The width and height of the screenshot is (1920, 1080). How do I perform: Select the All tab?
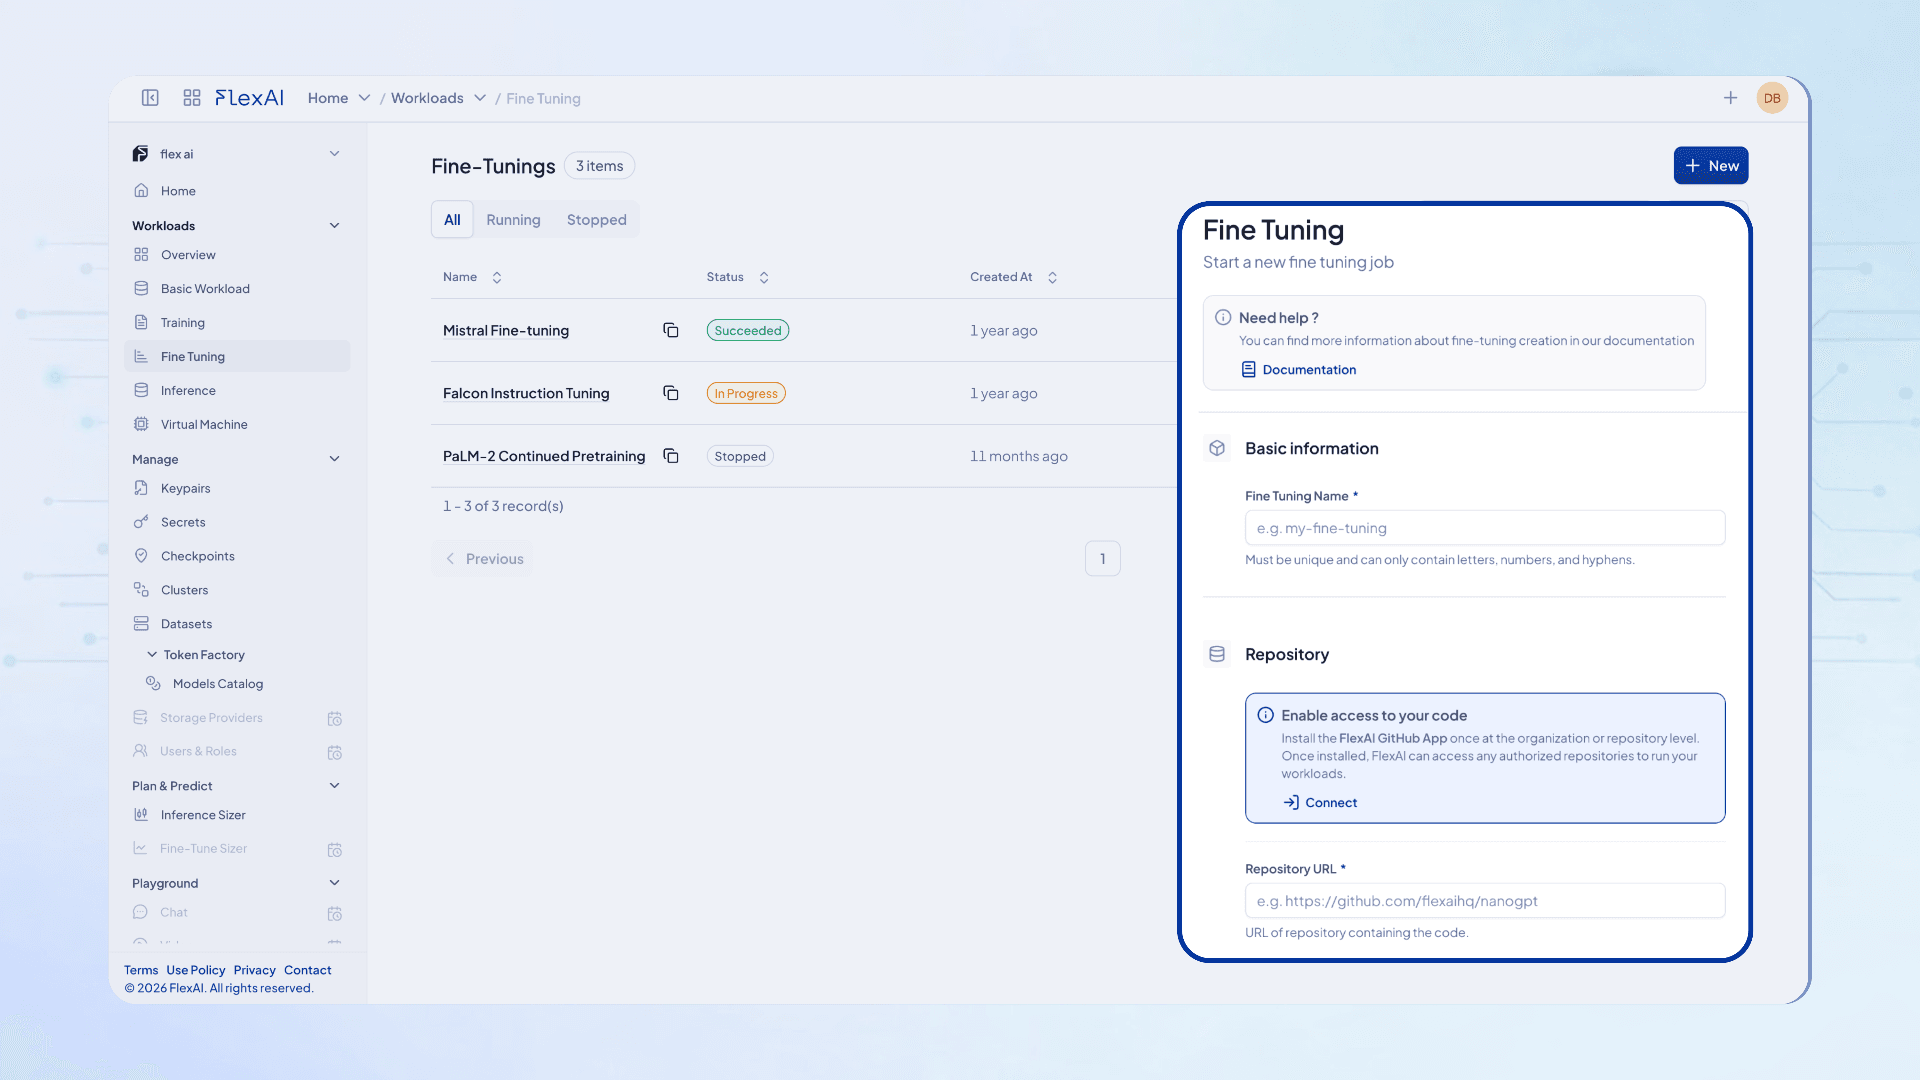coord(453,220)
